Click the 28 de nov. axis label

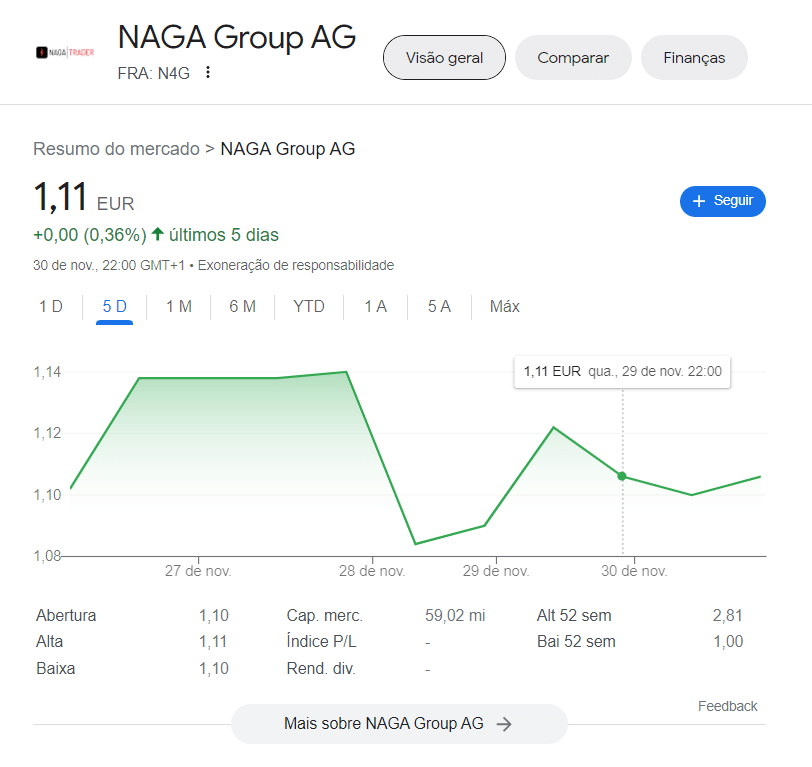click(x=372, y=571)
